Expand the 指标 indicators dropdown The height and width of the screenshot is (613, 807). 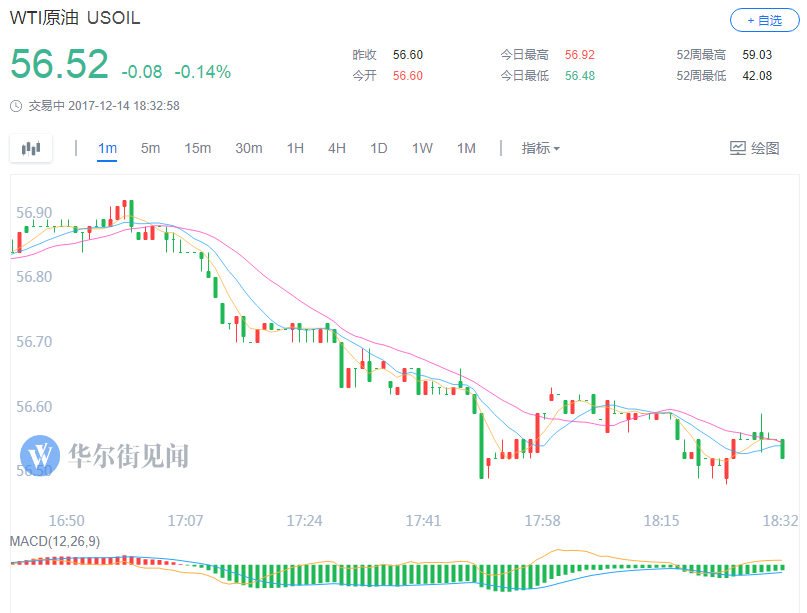(540, 148)
